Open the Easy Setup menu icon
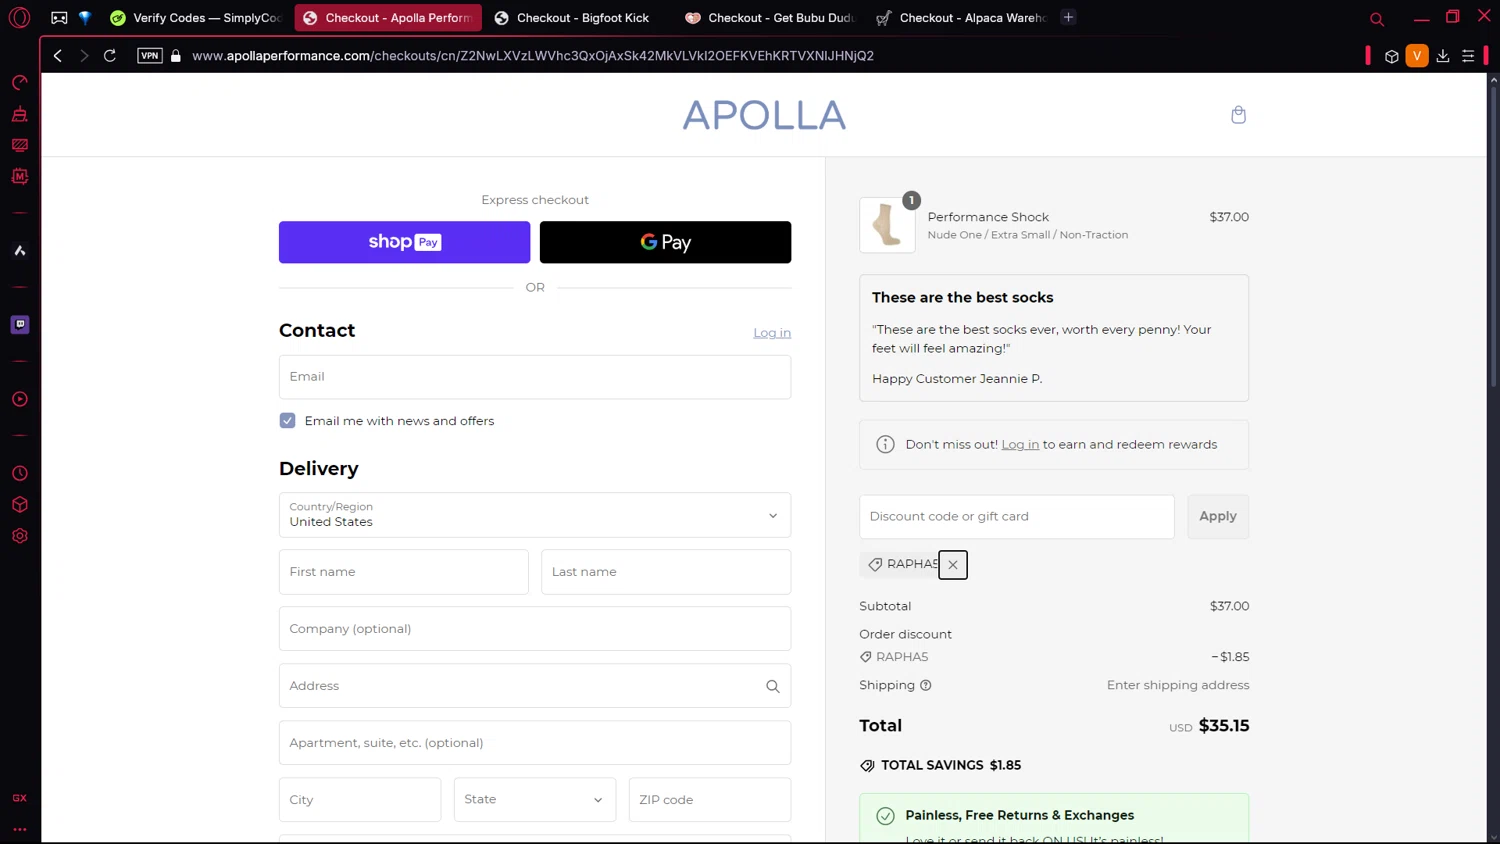1500x844 pixels. [1468, 57]
